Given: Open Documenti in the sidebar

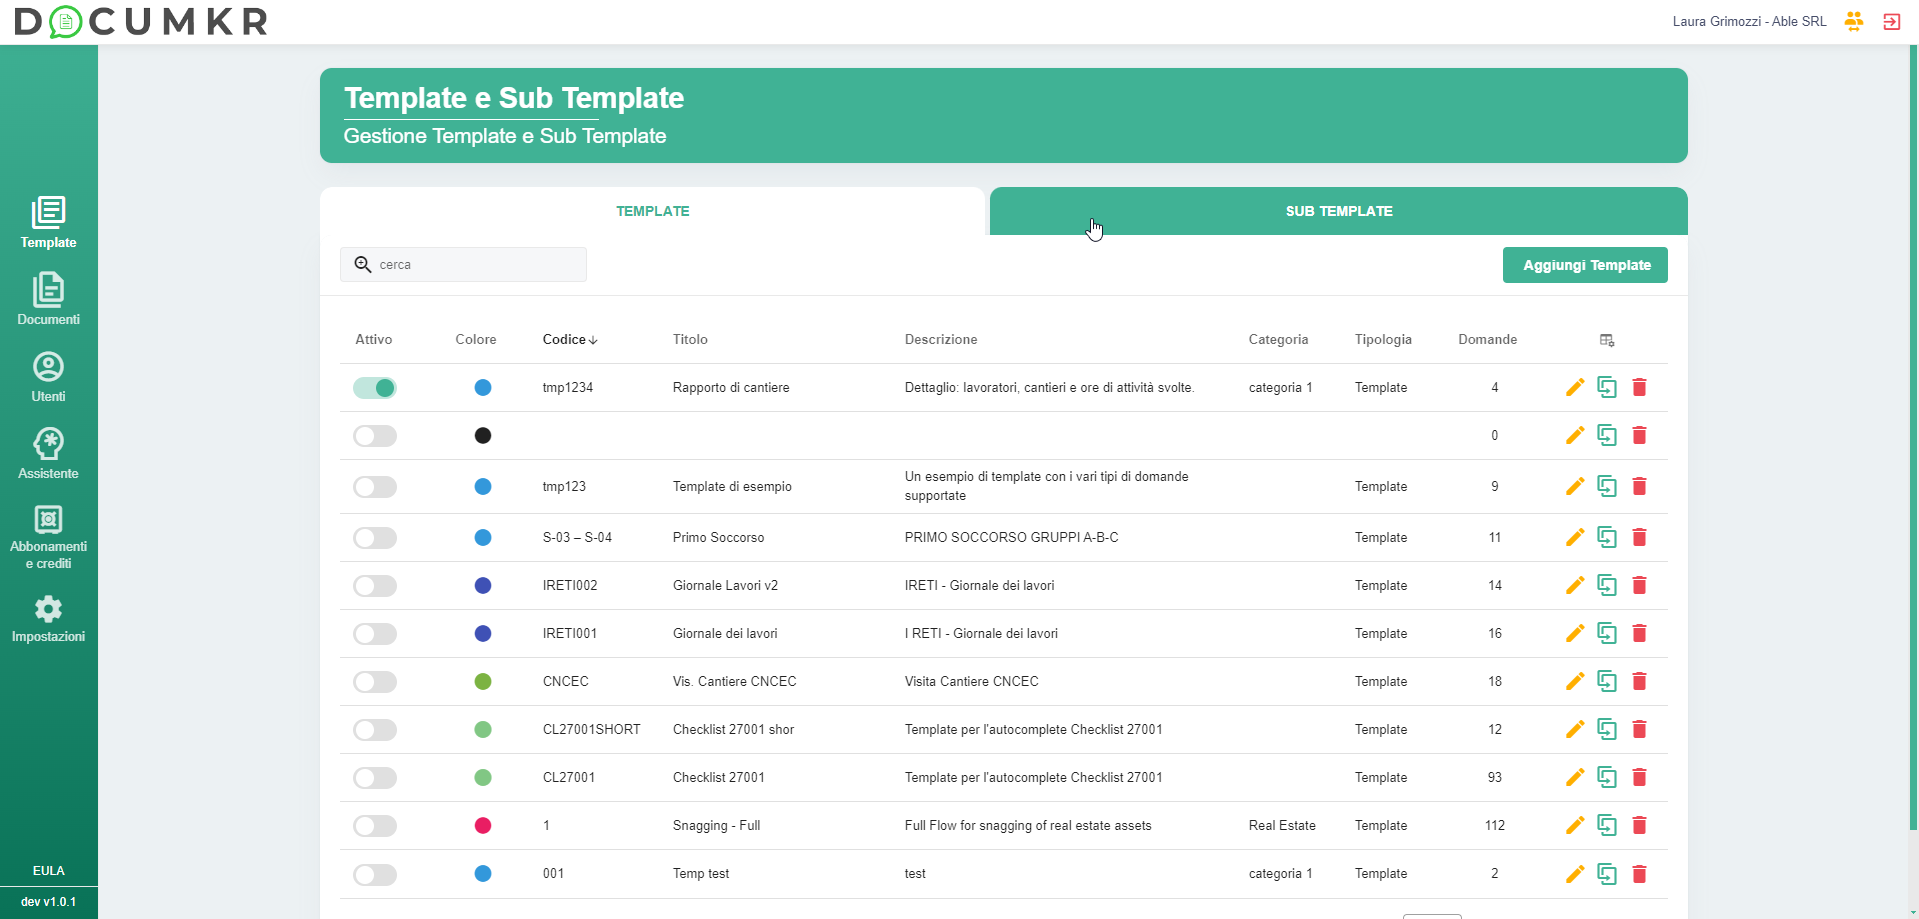Looking at the screenshot, I should (48, 300).
